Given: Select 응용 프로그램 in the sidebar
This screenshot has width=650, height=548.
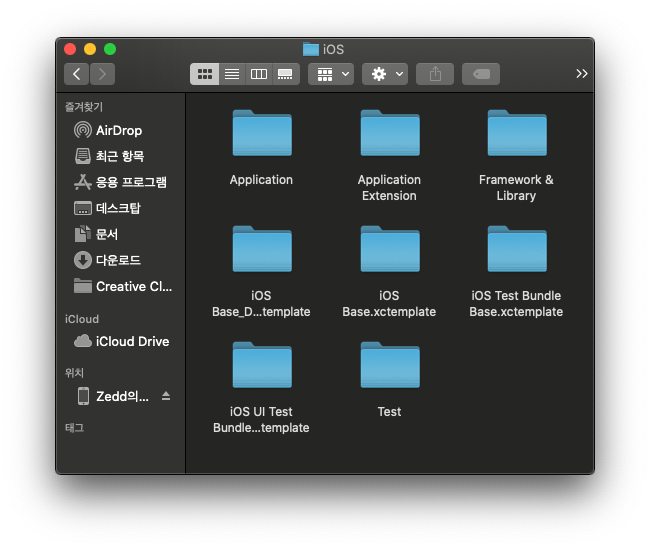Looking at the screenshot, I should pyautogui.click(x=122, y=182).
